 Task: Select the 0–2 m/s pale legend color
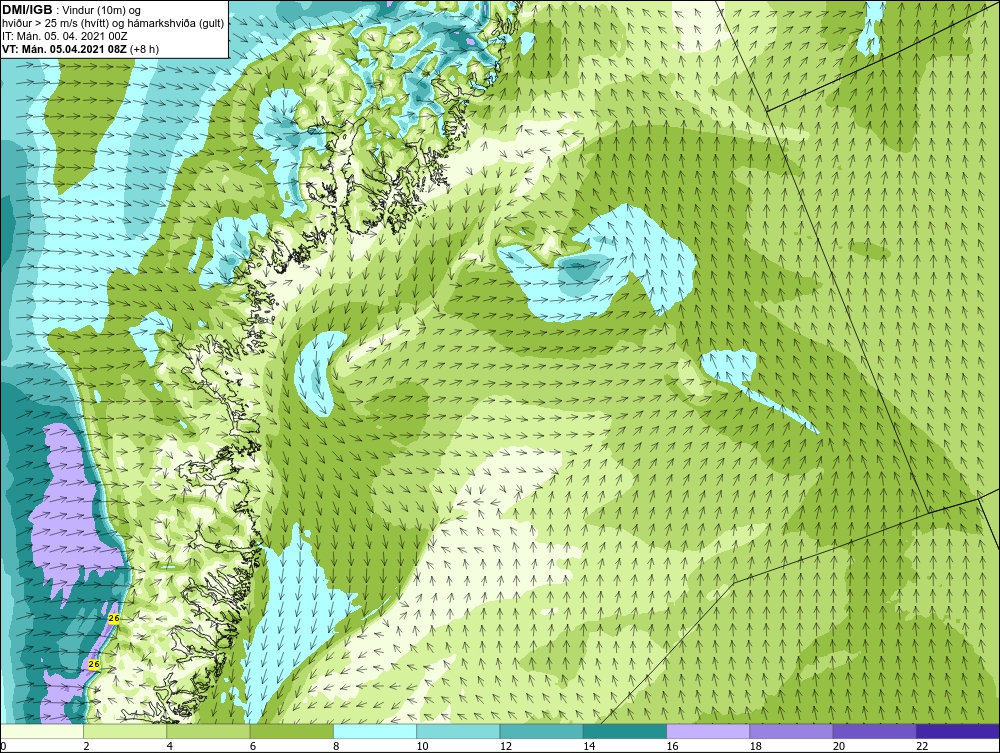tap(42, 731)
